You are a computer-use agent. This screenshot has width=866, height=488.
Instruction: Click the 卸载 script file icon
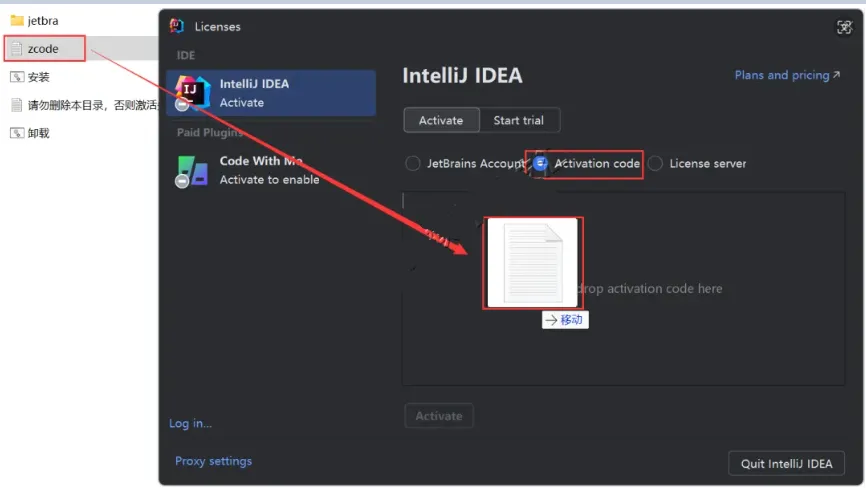click(x=17, y=133)
